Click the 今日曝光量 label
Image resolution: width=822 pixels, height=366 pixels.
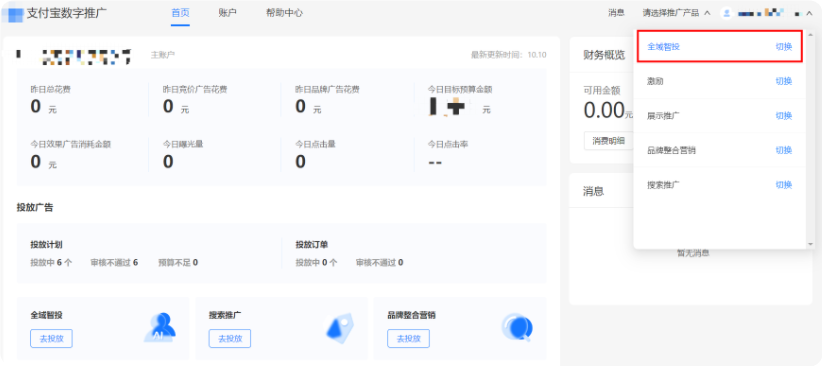[x=183, y=144]
